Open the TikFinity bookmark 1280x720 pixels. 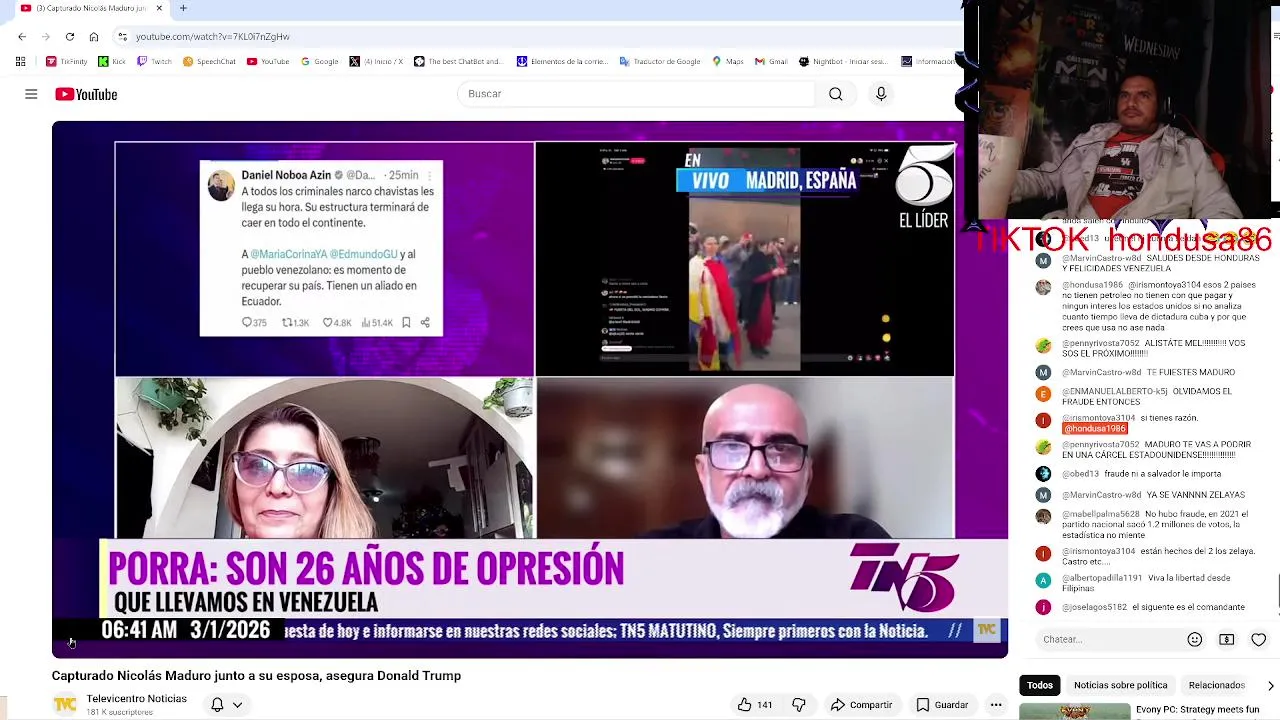click(67, 62)
